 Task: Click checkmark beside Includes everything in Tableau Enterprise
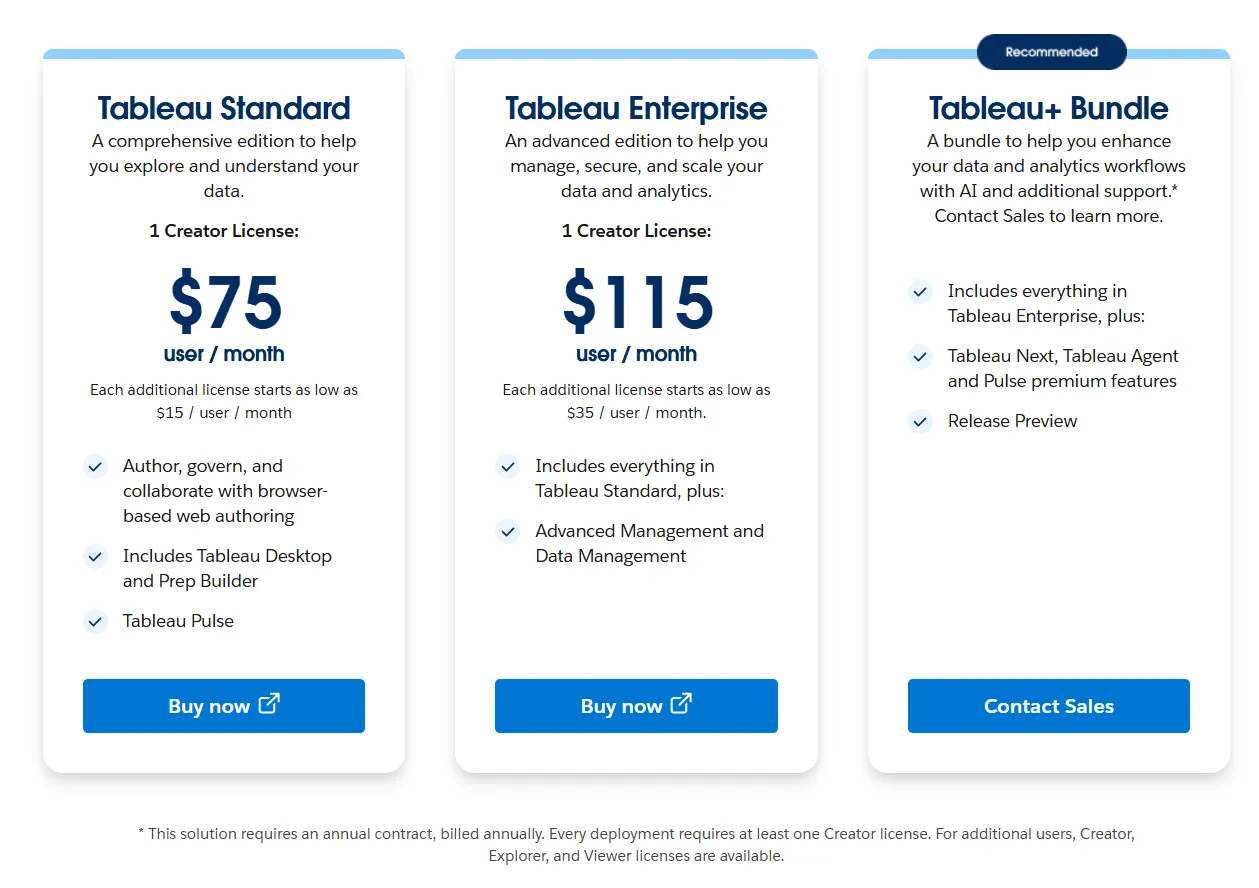click(920, 291)
